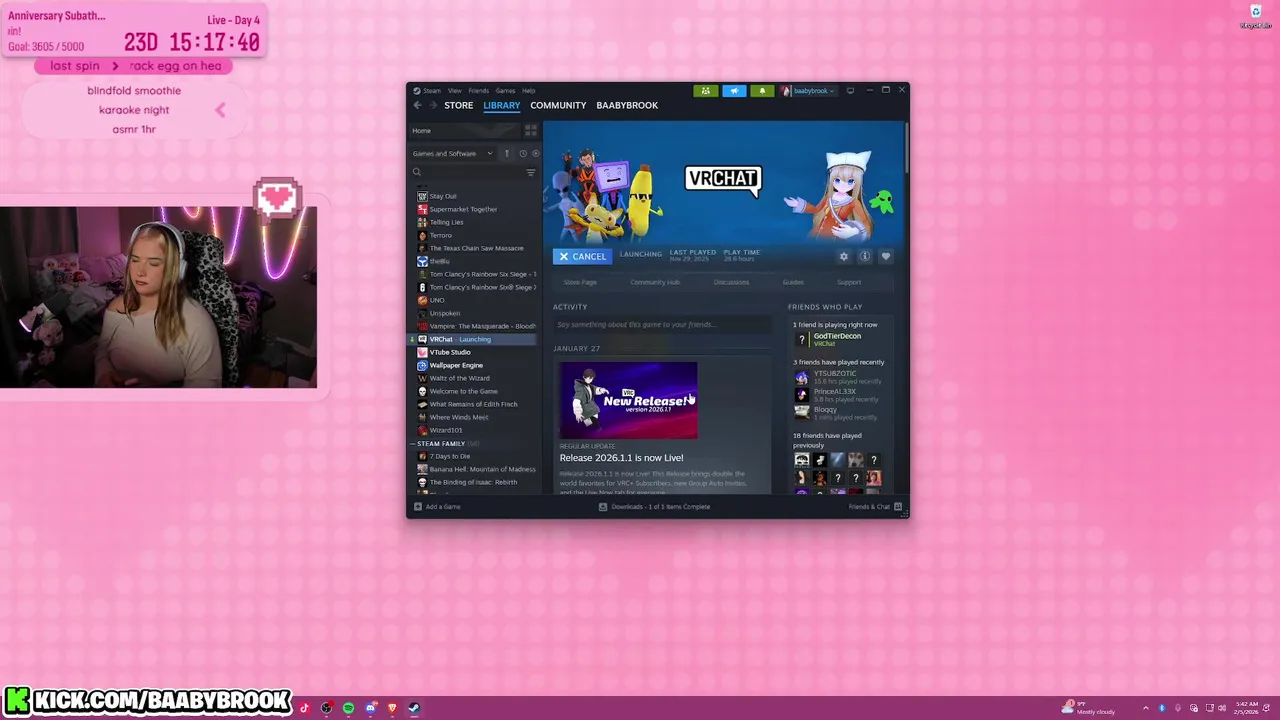Image resolution: width=1280 pixels, height=720 pixels.
Task: Open Brave browser from the taskbar
Action: (392, 708)
